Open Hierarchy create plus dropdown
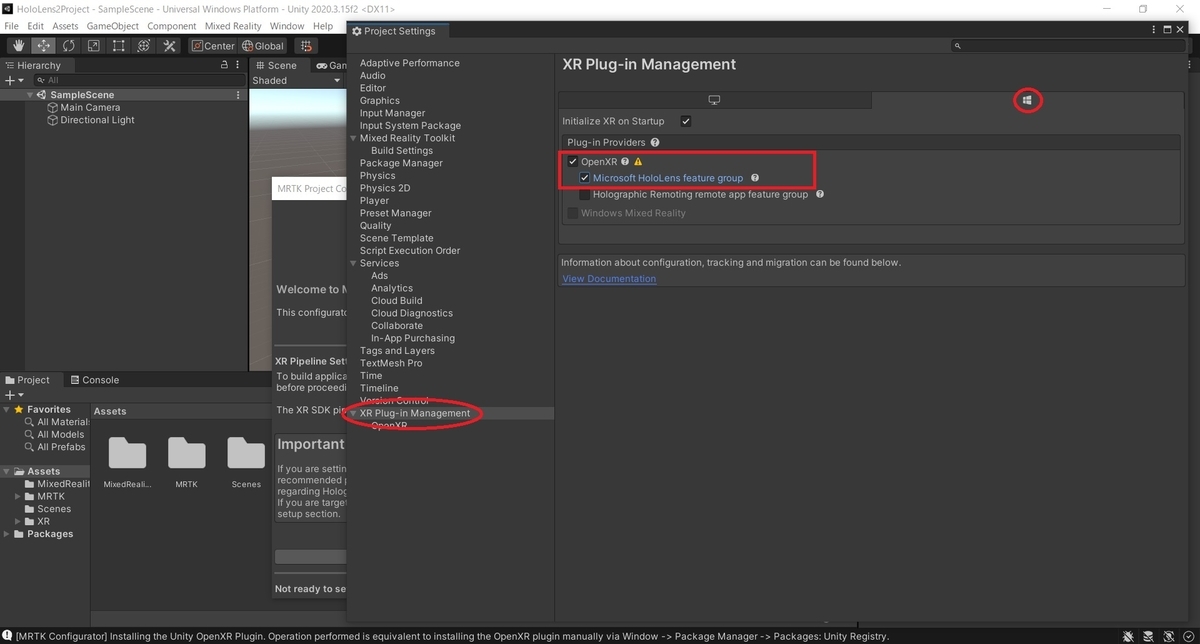 [x=14, y=80]
